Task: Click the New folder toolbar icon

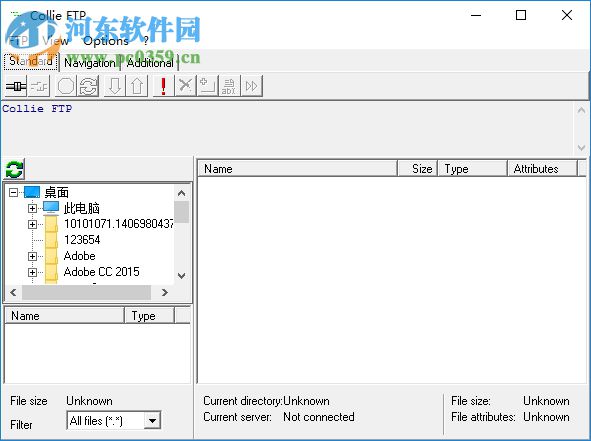Action: (x=207, y=86)
